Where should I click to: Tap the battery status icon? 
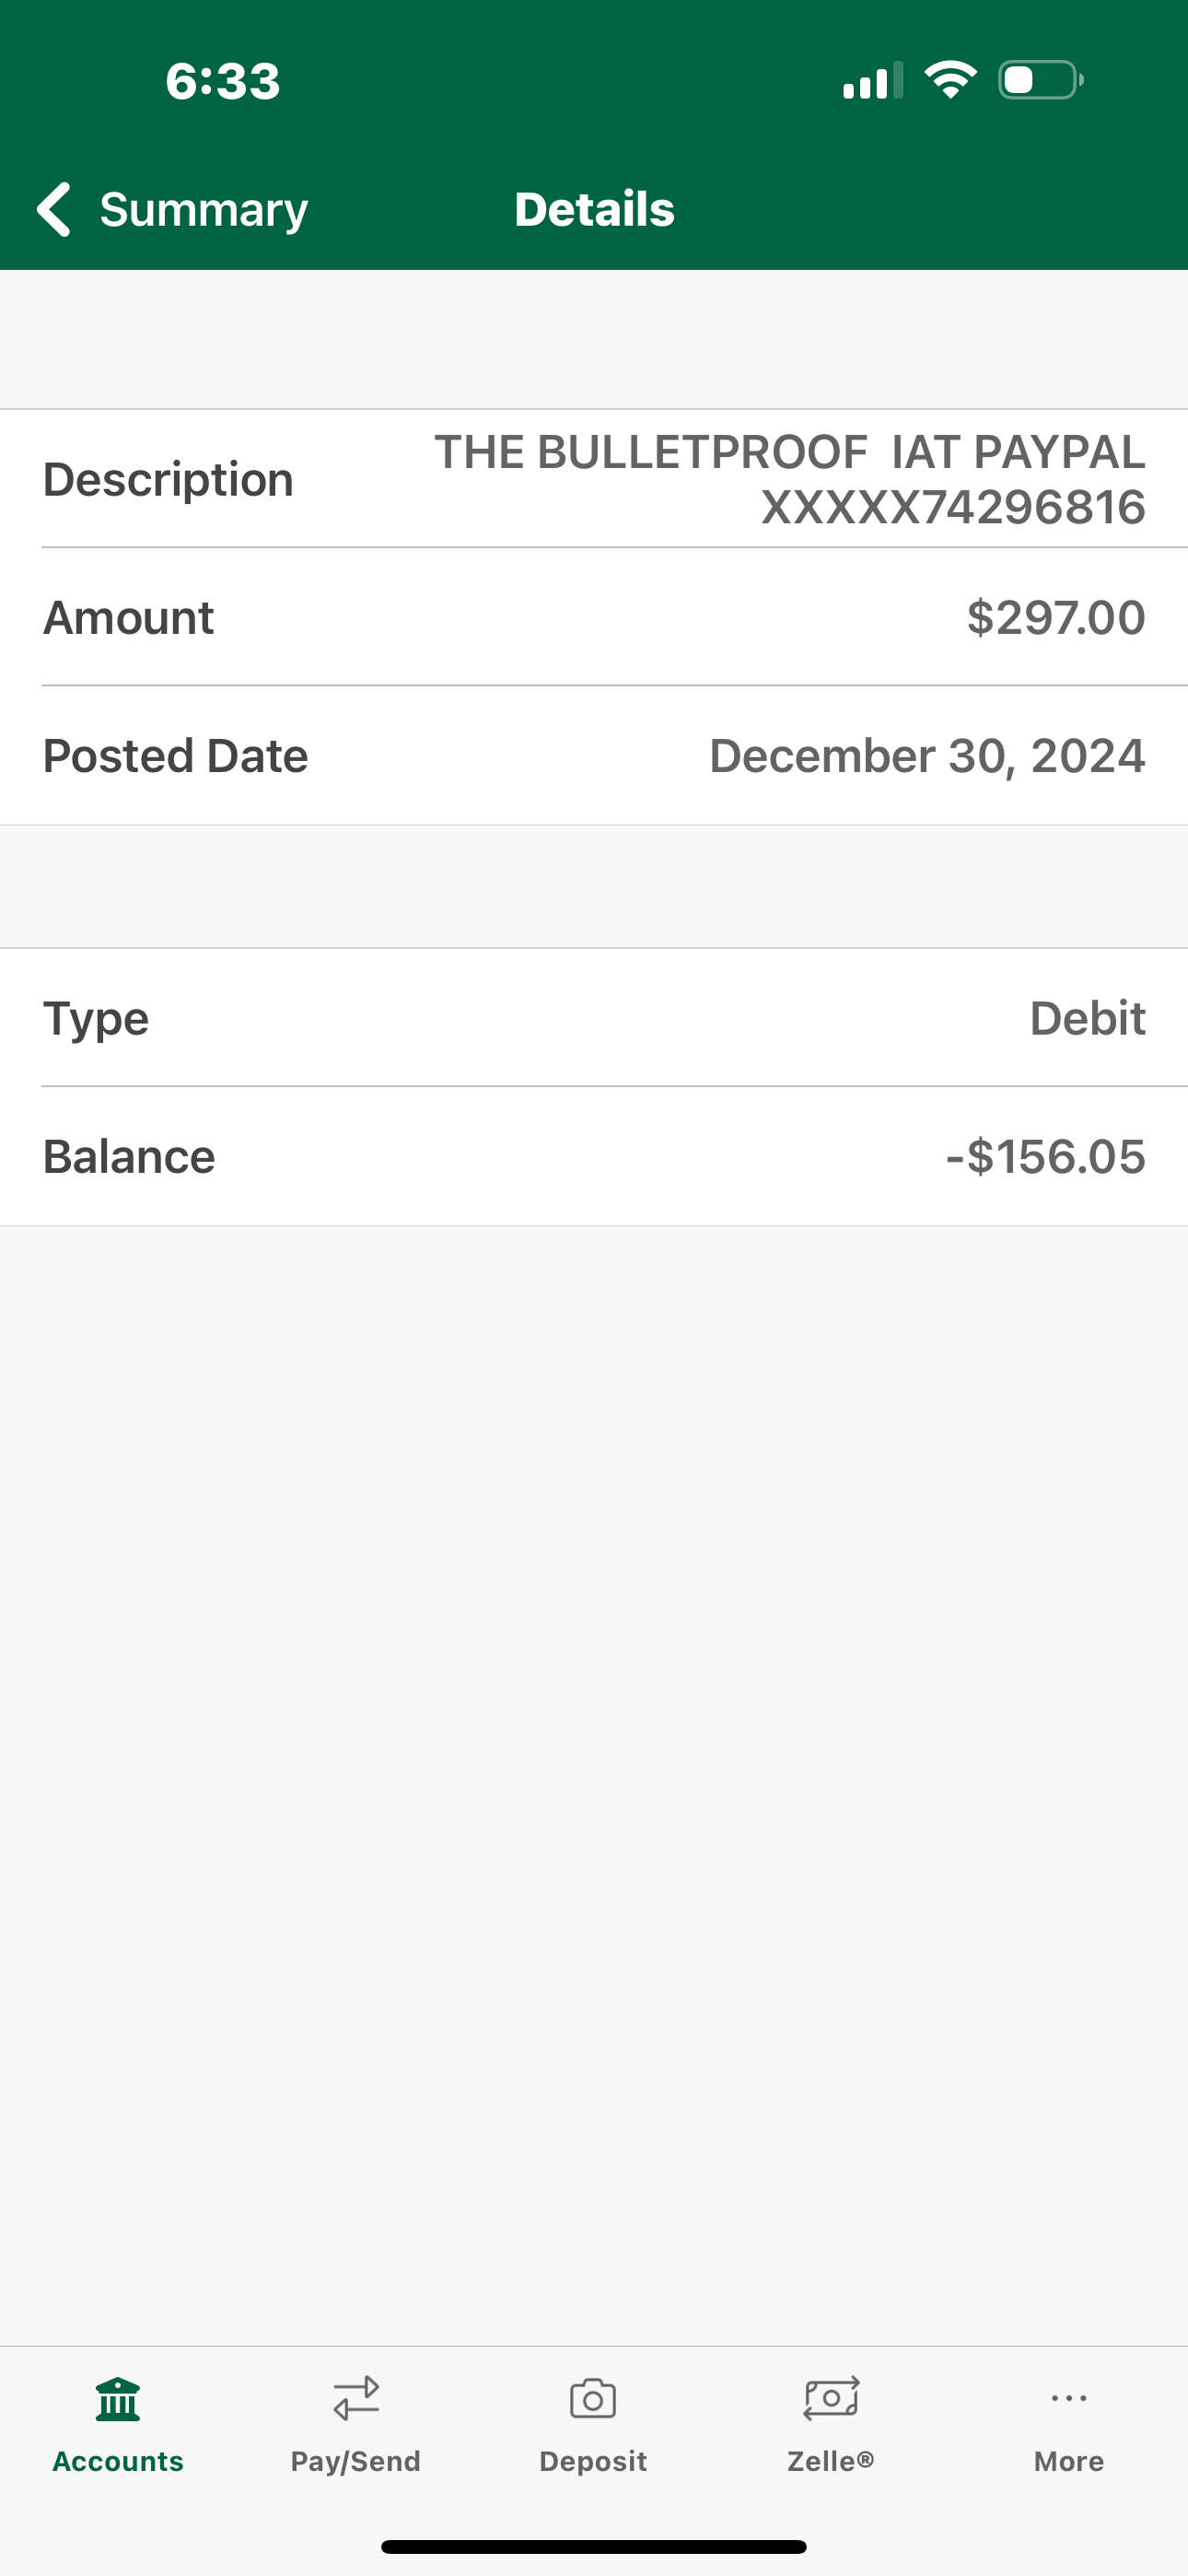[1040, 80]
